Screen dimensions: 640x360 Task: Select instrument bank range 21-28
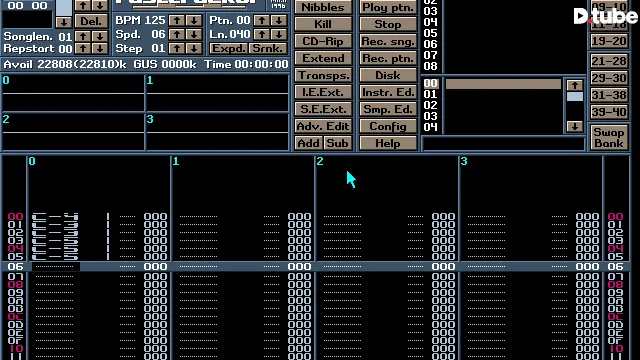coord(609,61)
